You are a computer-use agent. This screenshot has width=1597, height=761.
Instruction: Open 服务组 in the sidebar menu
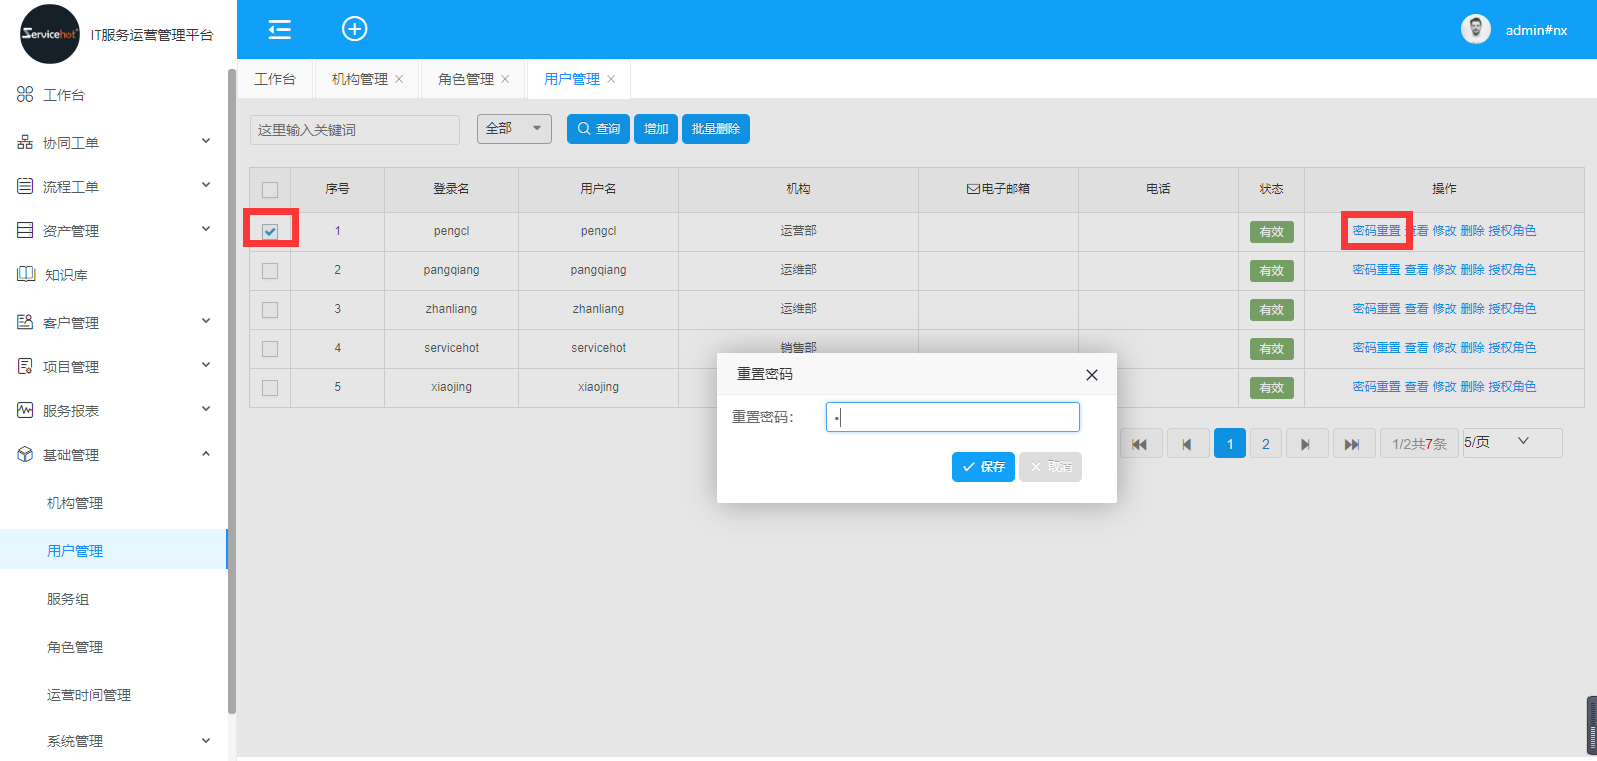[x=68, y=599]
